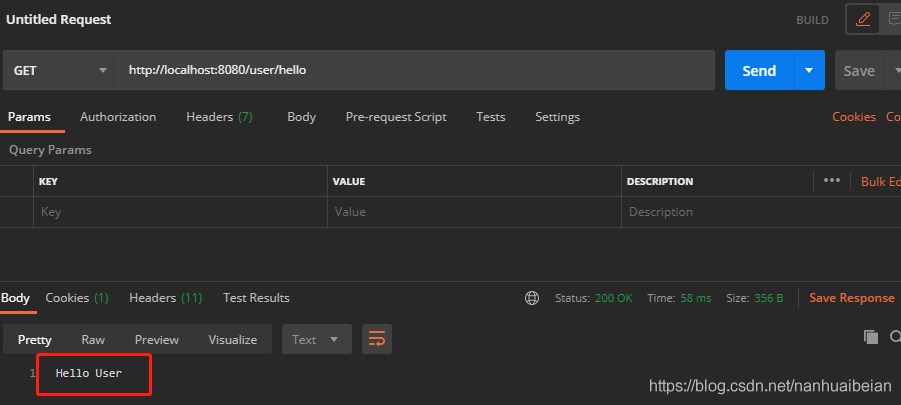Click the request URL input field
The height and width of the screenshot is (405, 901).
point(415,71)
